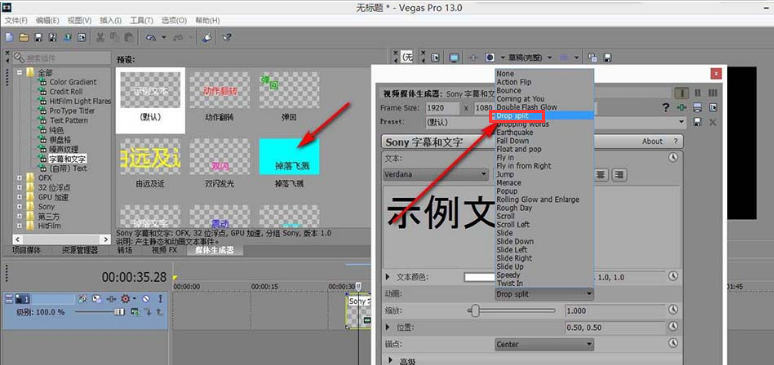774x365 pixels.
Task: Click save snapshot to file icon in preview toolbar
Action: coord(608,58)
